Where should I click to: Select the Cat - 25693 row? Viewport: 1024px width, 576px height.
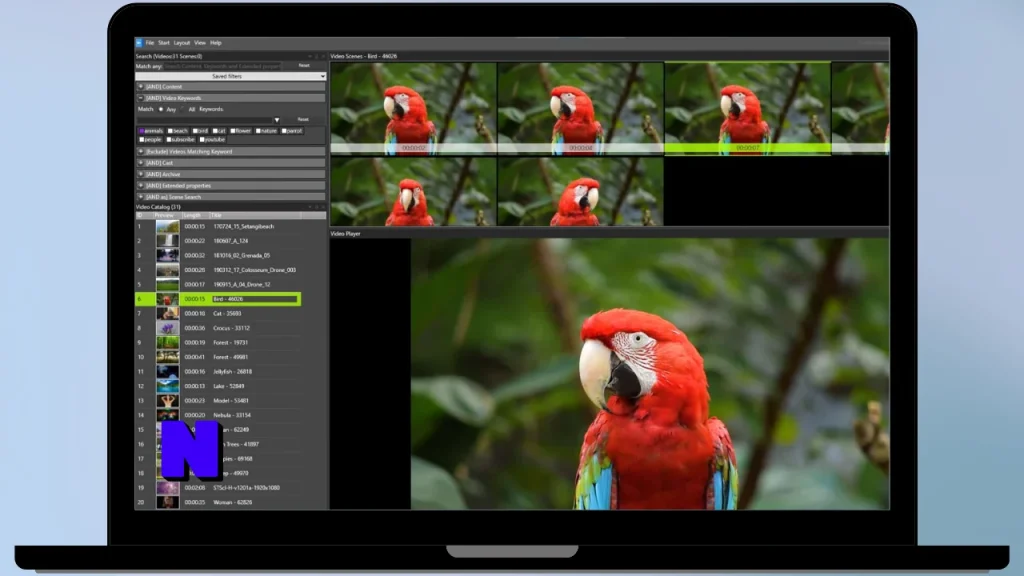pyautogui.click(x=218, y=313)
